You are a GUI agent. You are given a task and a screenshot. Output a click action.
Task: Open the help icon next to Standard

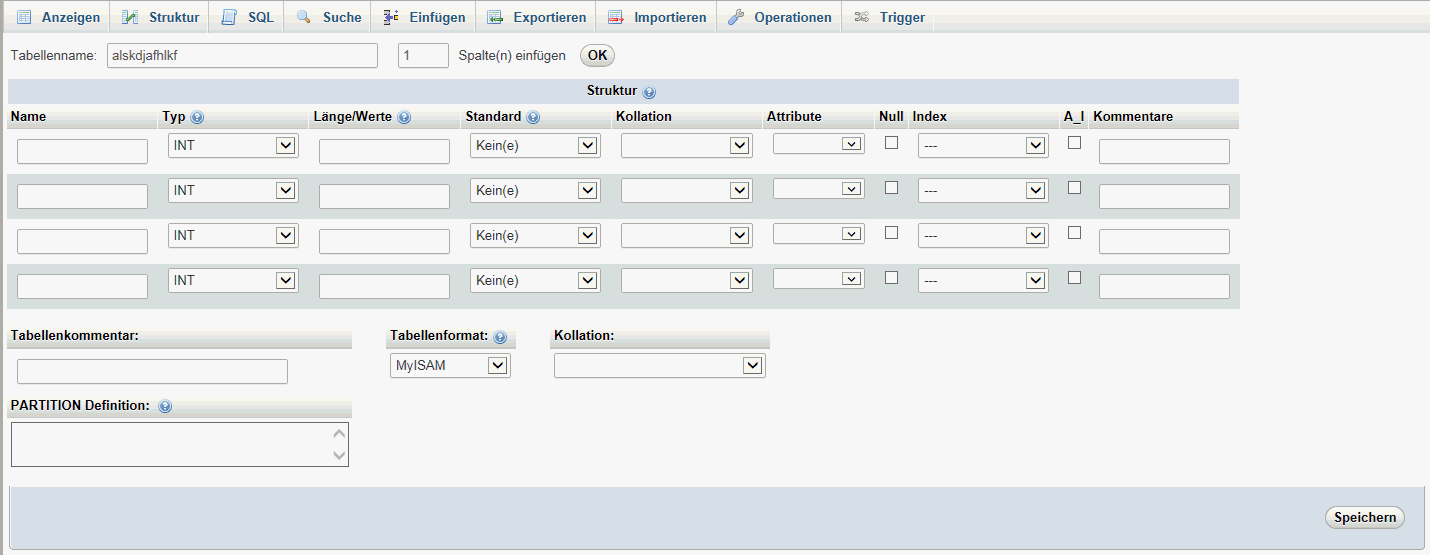coord(533,117)
